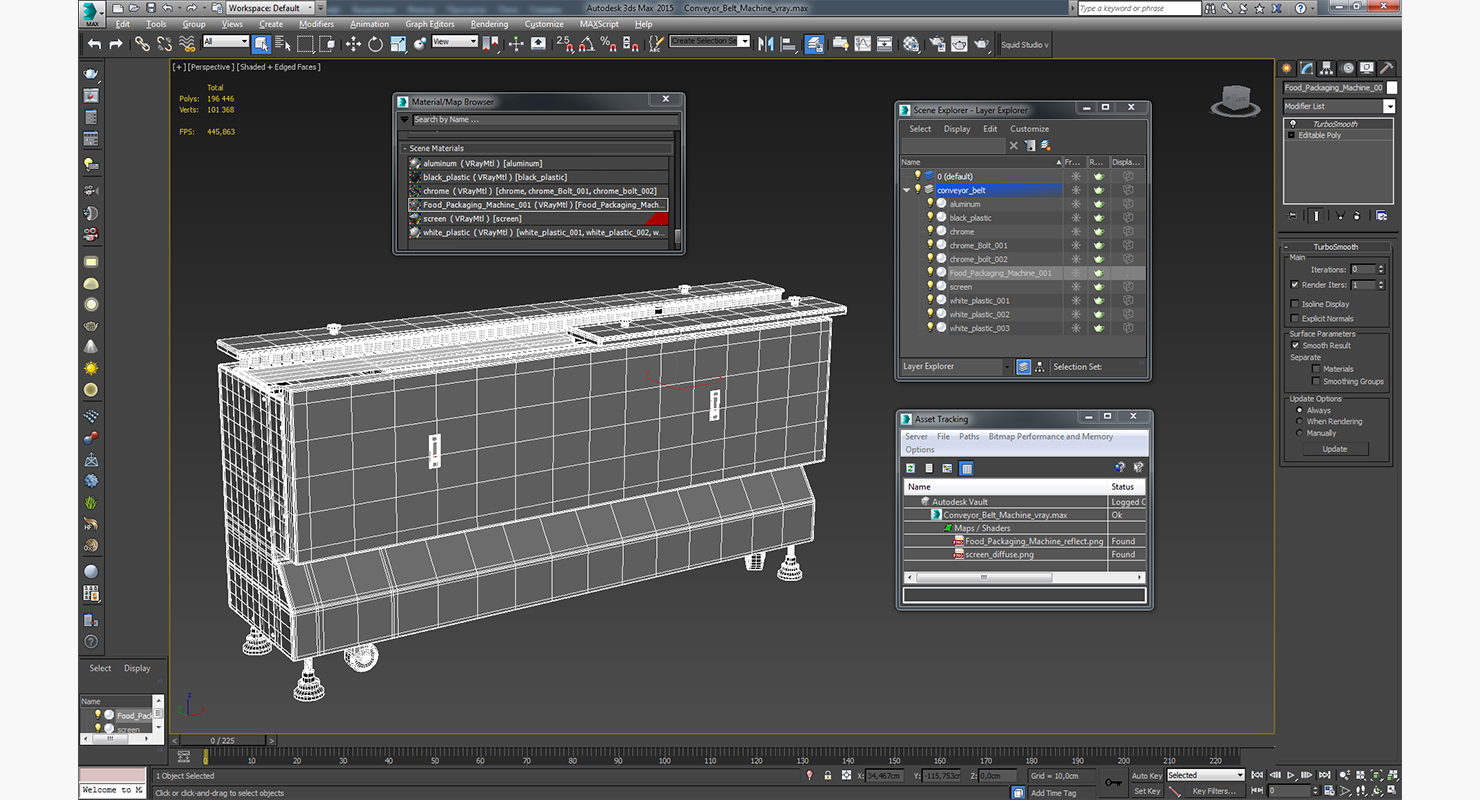Open the Modifier List dropdown
Screen dimensions: 1480x800
point(1389,106)
